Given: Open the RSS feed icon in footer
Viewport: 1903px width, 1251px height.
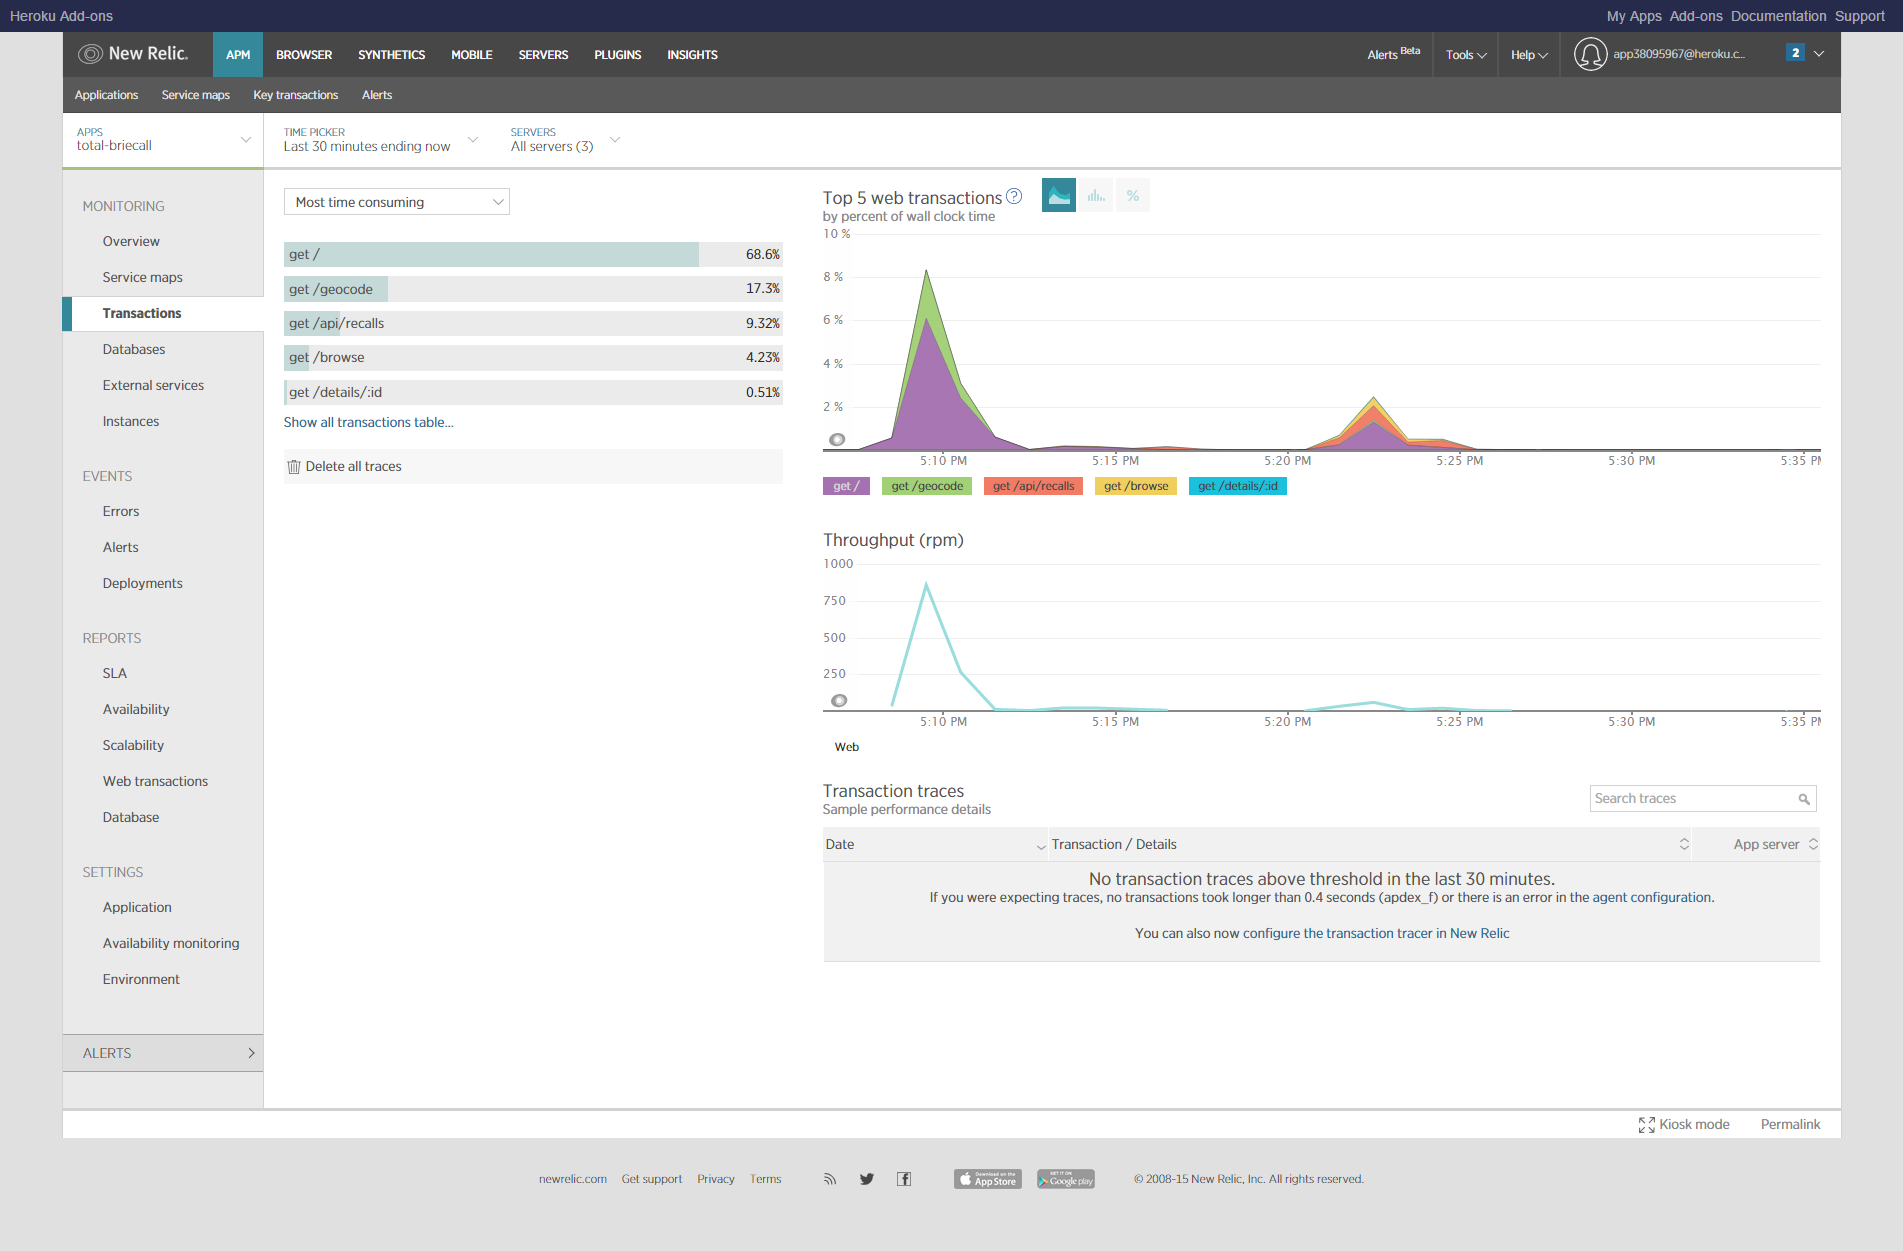Looking at the screenshot, I should [x=829, y=1179].
